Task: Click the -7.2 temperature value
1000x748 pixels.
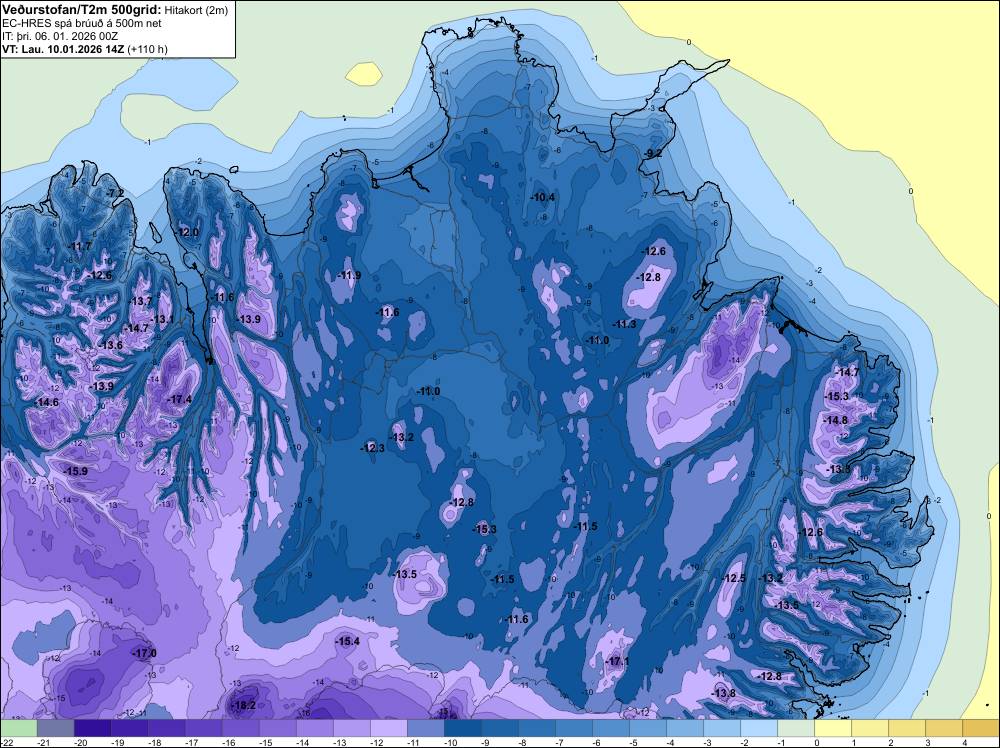Action: coord(114,193)
